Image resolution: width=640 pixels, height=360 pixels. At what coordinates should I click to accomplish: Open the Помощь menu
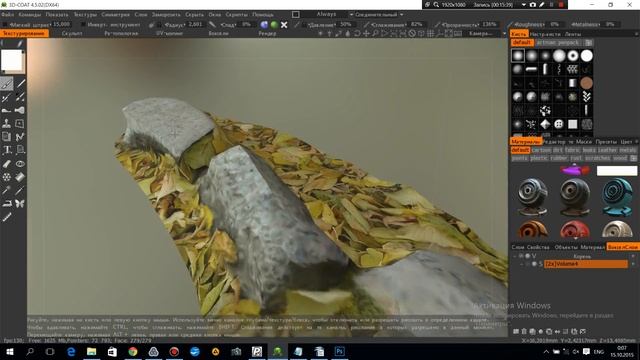[x=262, y=14]
